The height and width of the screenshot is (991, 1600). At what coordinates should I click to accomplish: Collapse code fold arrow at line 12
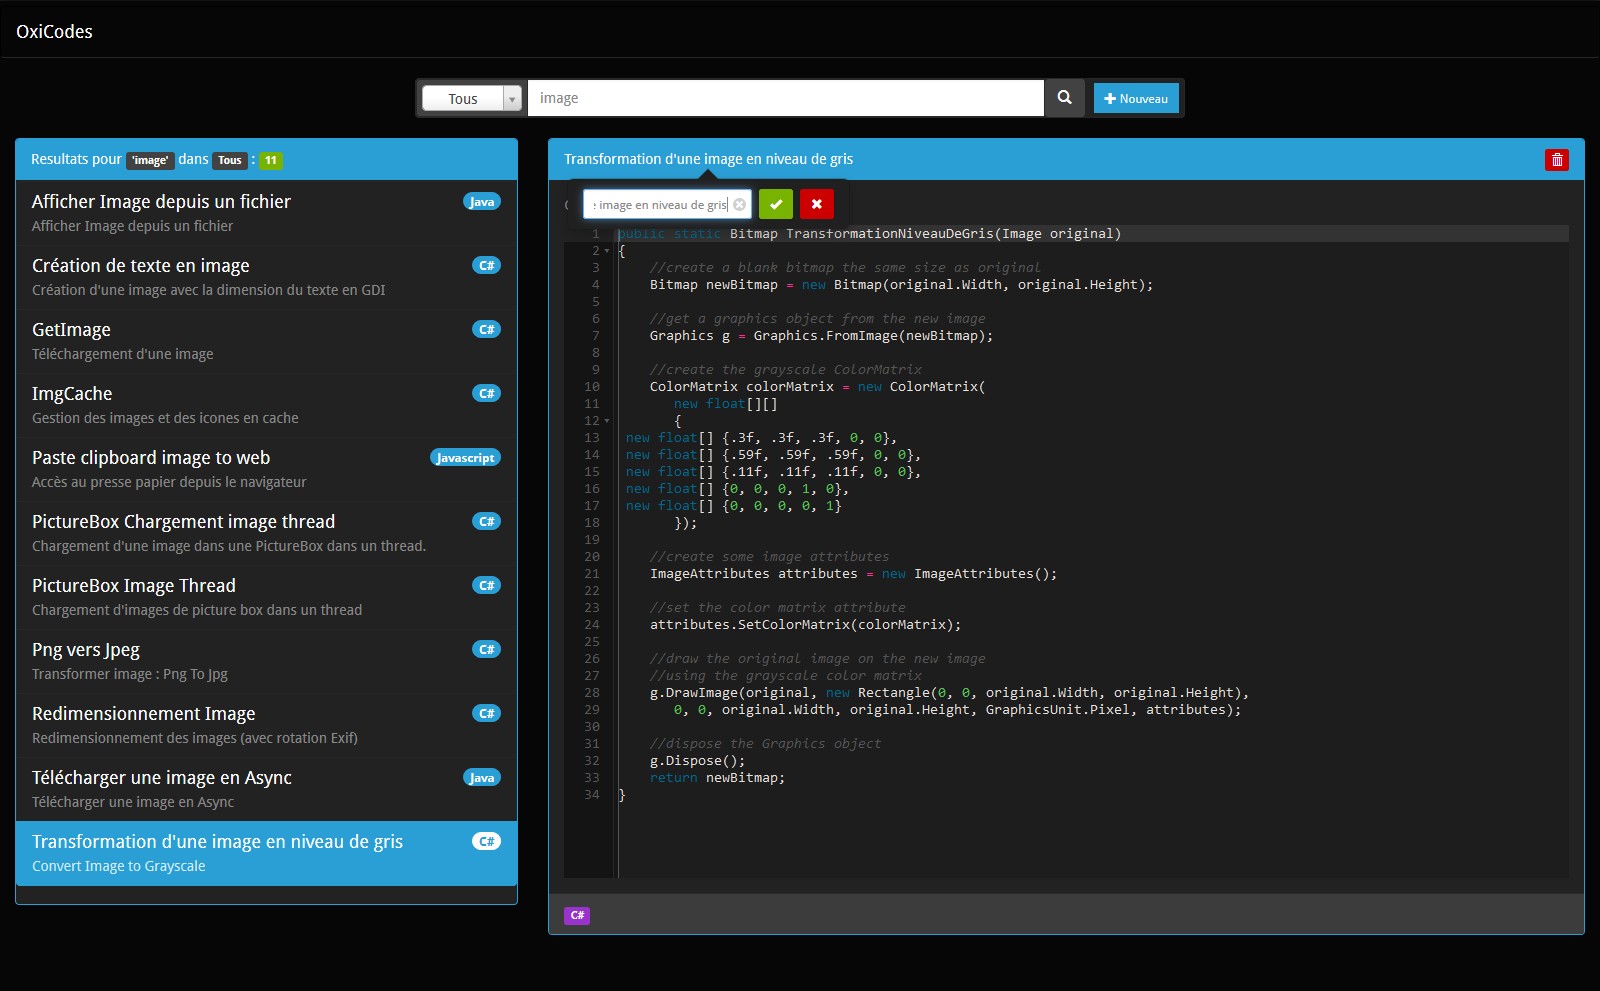point(607,421)
